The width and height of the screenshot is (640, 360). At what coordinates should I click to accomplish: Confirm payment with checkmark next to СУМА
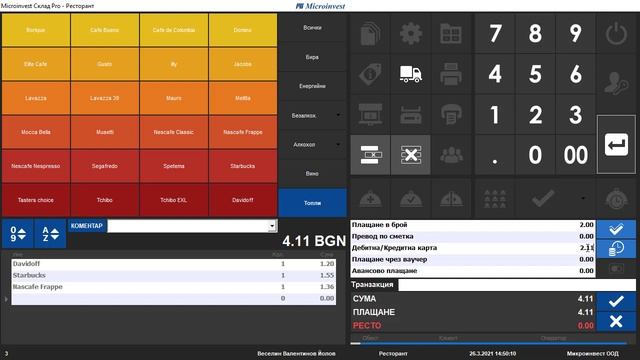click(616, 302)
